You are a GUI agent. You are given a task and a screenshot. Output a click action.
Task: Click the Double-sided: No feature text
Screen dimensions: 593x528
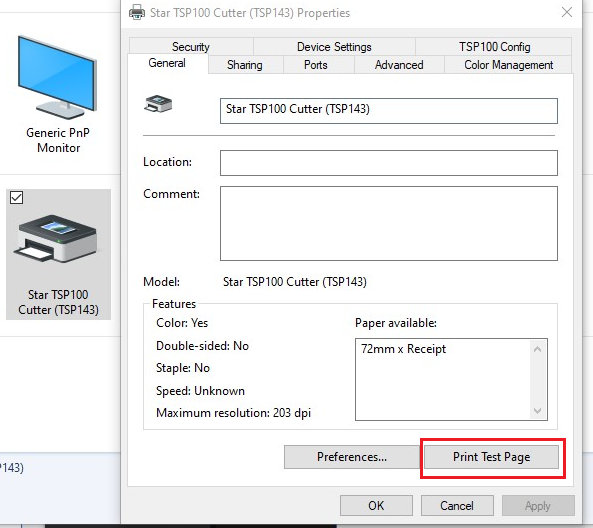click(x=202, y=346)
